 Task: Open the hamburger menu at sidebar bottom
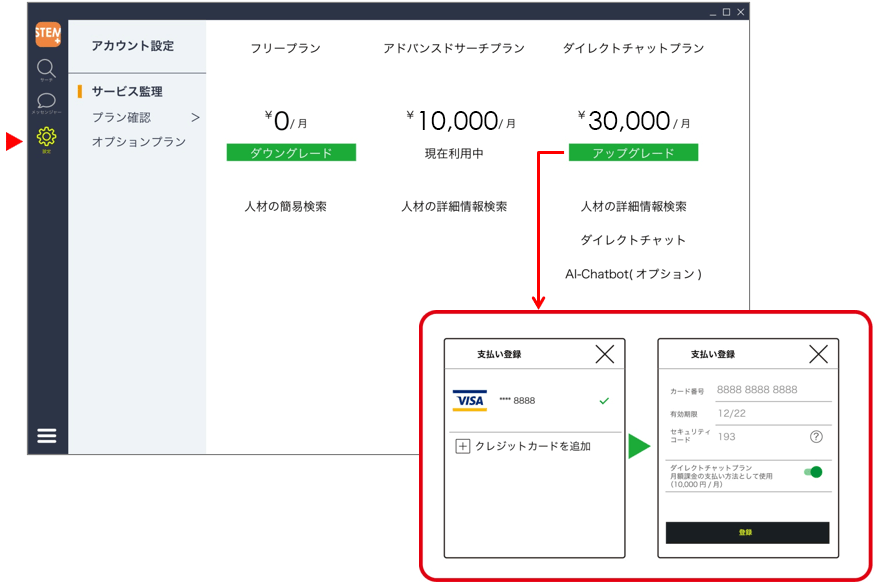(47, 436)
